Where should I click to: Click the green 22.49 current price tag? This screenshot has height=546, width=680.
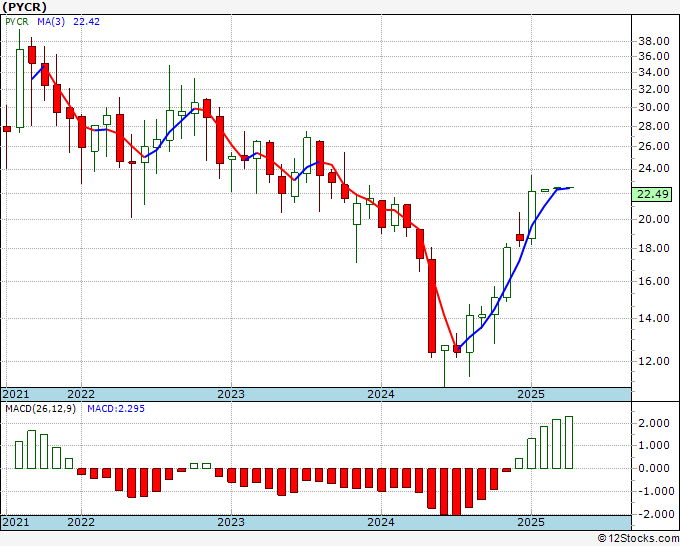[651, 194]
